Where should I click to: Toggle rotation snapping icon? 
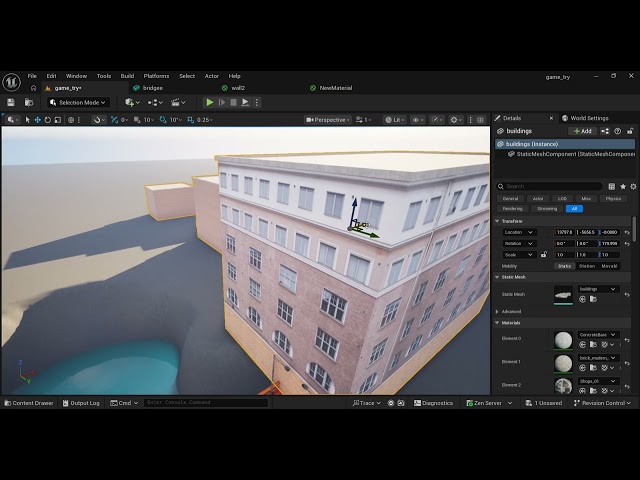point(163,120)
